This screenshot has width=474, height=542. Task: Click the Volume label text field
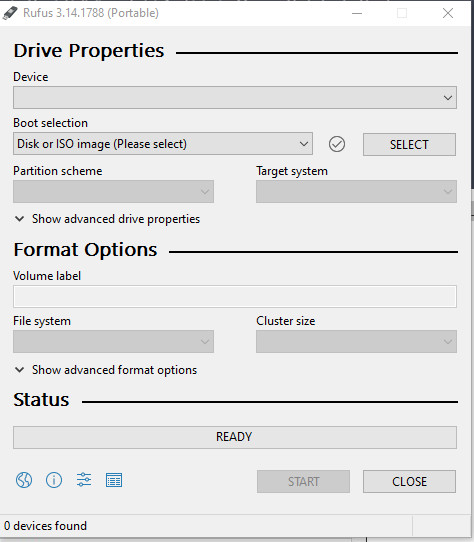[235, 297]
